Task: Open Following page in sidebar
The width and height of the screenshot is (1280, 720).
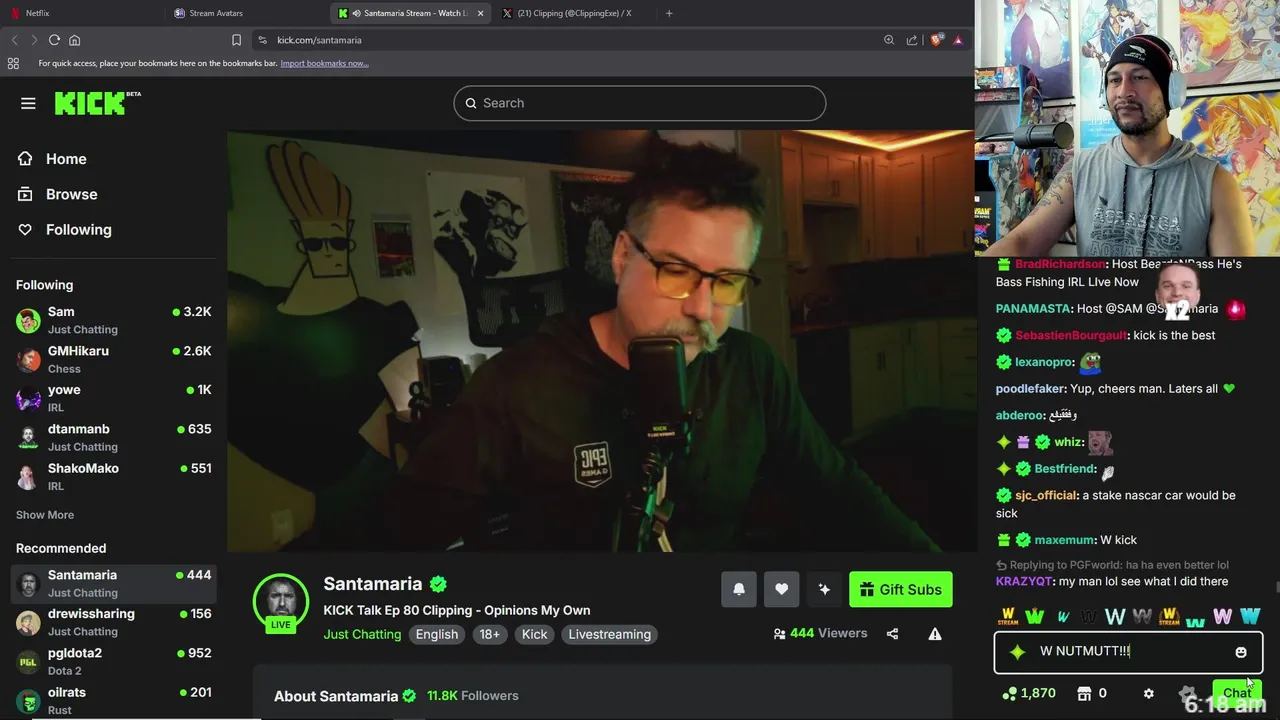Action: (64, 229)
